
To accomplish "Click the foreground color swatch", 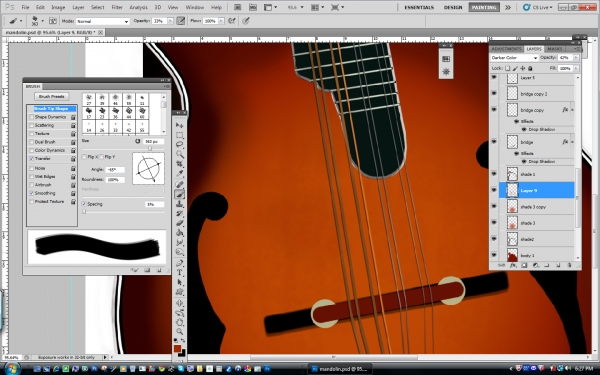I will [177, 348].
